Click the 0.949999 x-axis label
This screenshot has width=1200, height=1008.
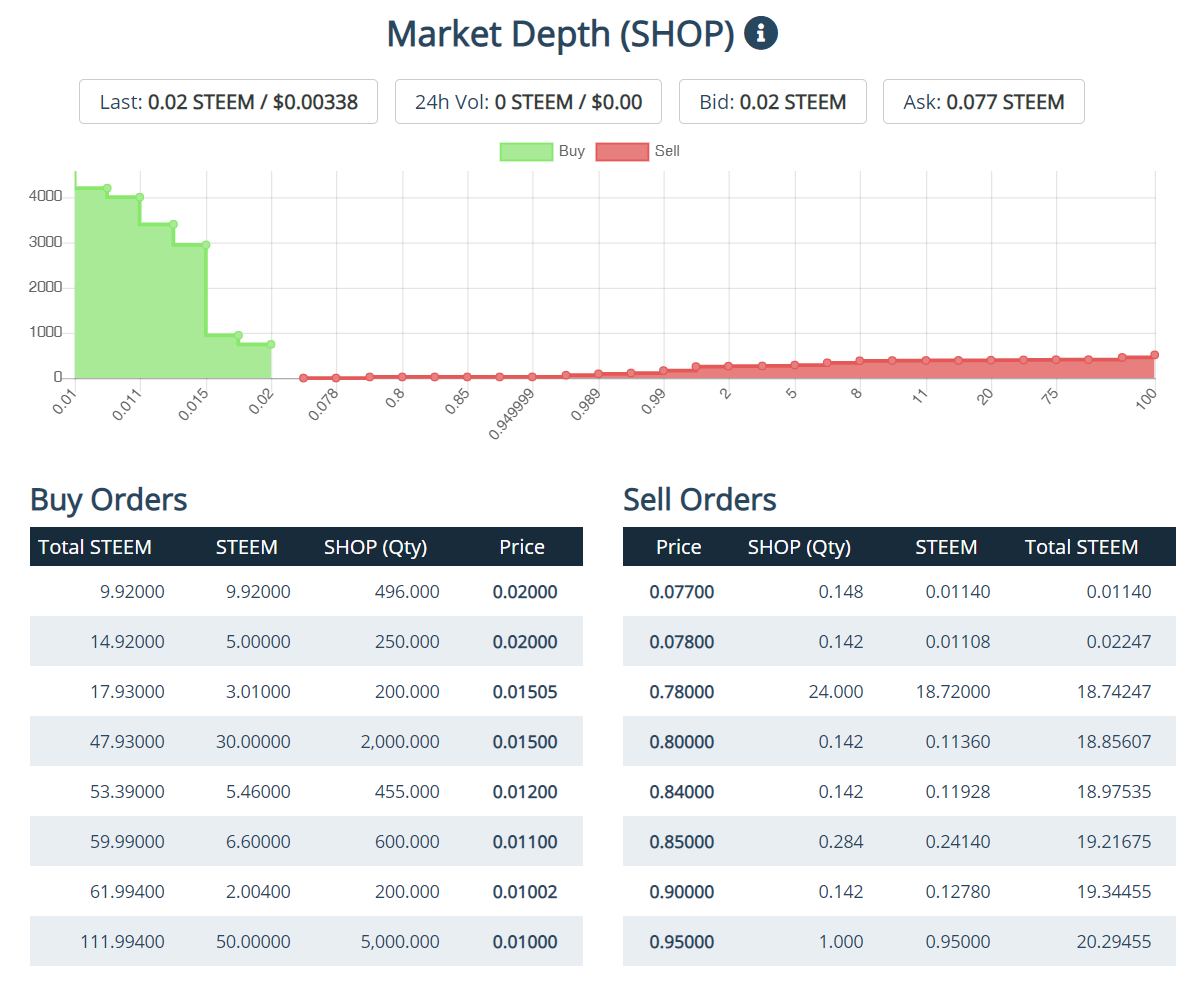(512, 414)
